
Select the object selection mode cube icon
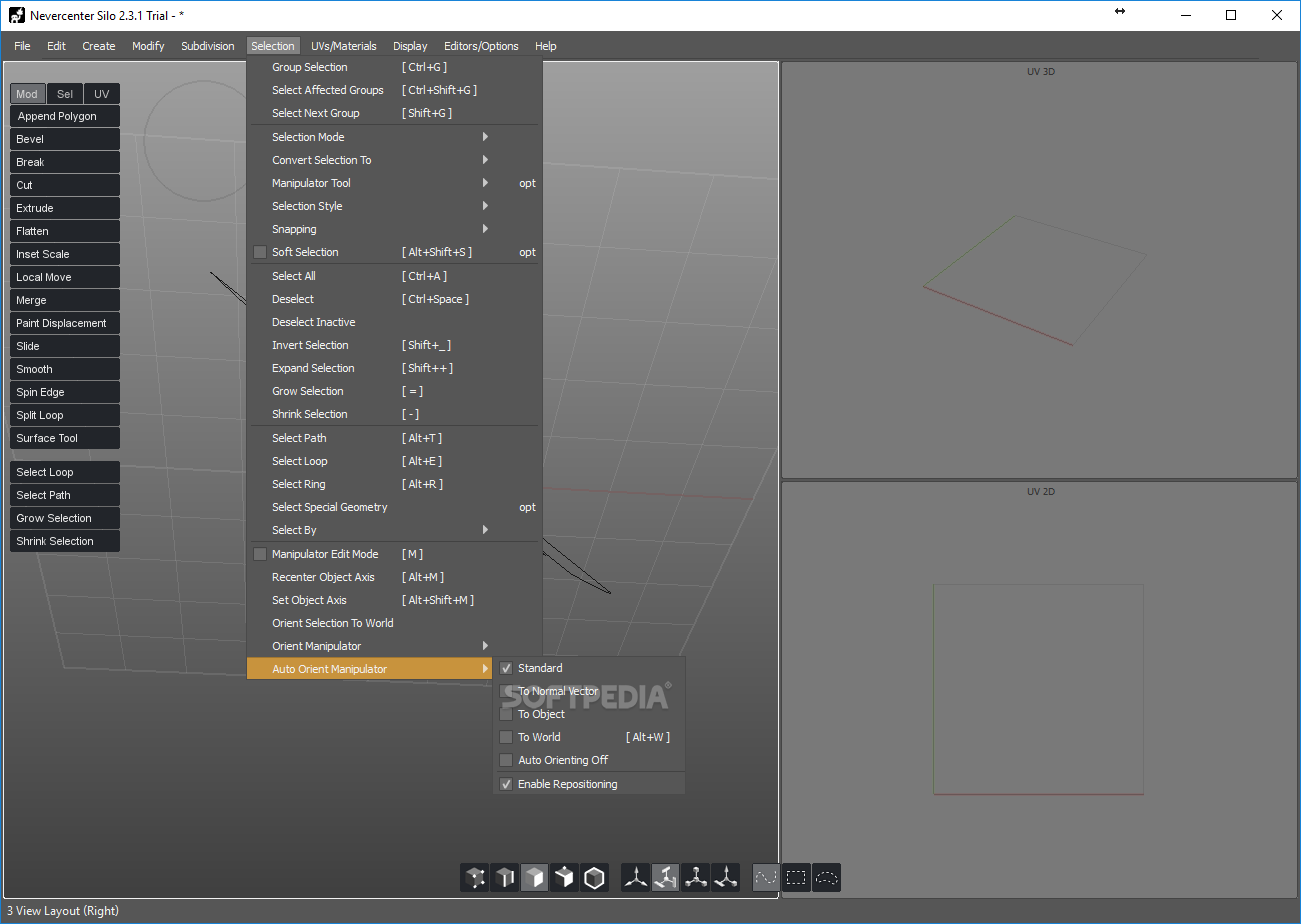click(x=595, y=878)
